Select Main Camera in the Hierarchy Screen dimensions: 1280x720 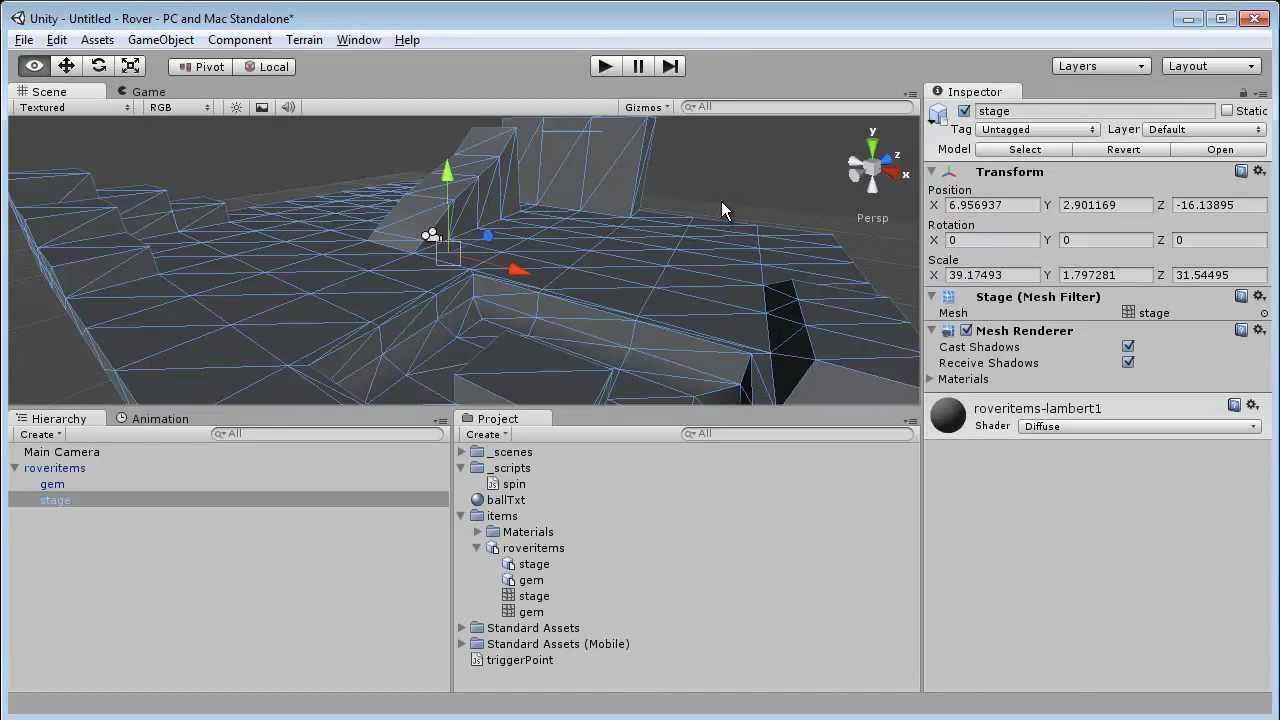(x=61, y=452)
